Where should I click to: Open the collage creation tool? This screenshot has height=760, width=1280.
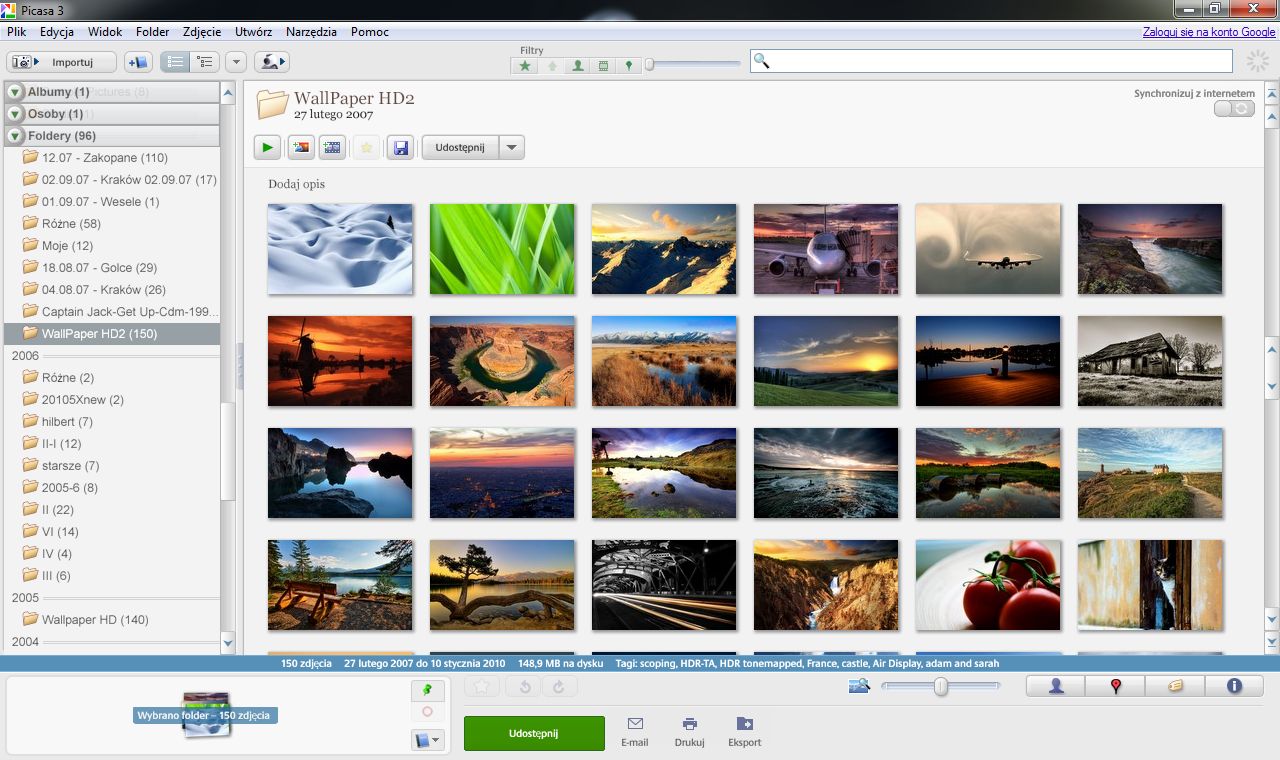click(x=300, y=147)
